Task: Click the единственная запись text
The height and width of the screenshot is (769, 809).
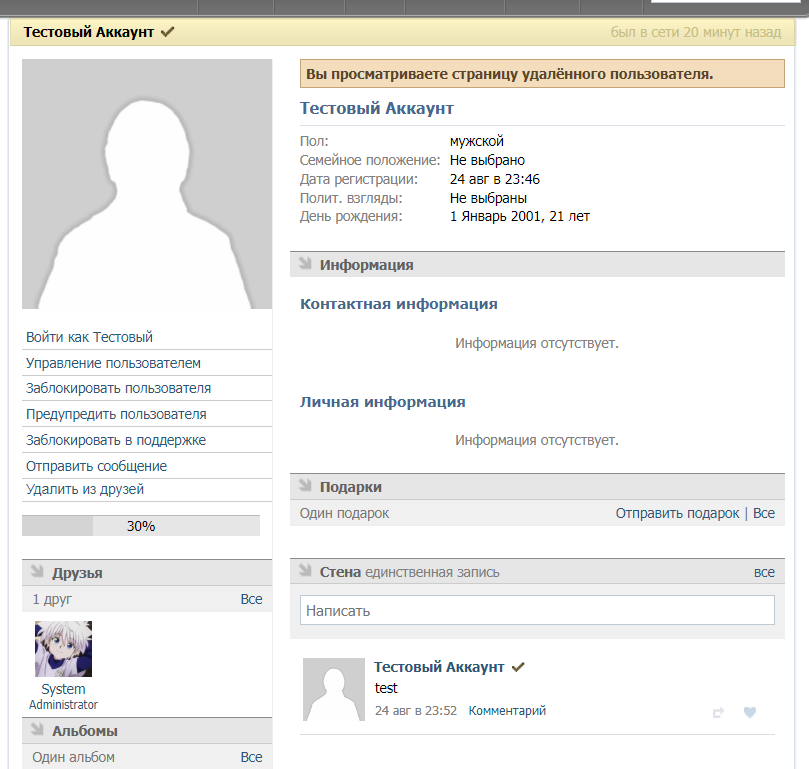Action: pyautogui.click(x=432, y=572)
